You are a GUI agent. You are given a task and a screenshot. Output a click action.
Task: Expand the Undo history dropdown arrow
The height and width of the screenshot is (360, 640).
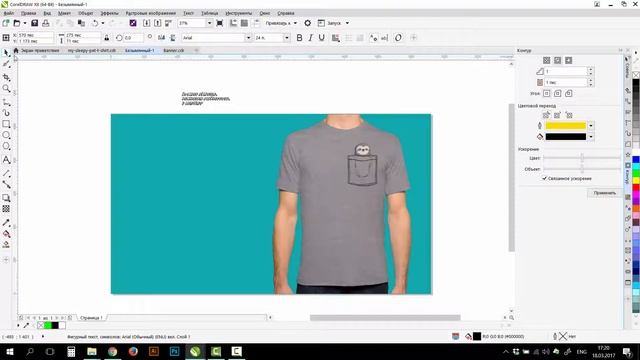102,23
